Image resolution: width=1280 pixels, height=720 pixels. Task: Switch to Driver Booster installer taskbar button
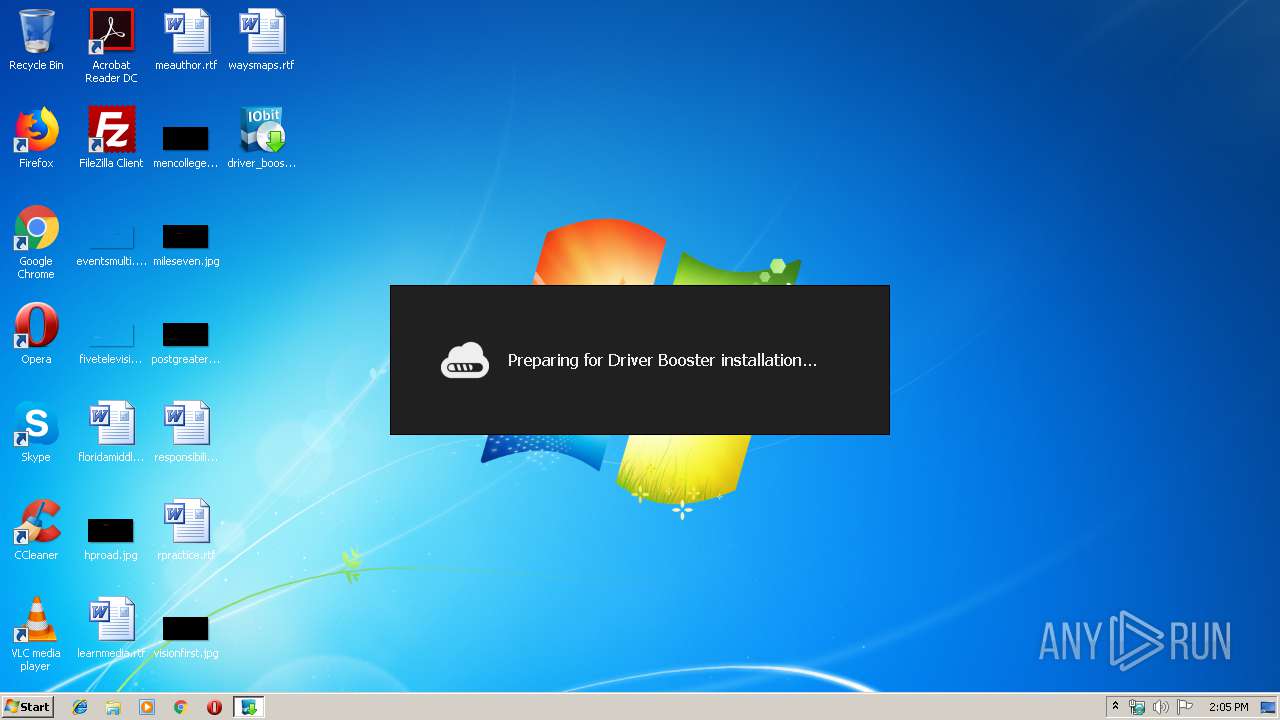click(248, 707)
